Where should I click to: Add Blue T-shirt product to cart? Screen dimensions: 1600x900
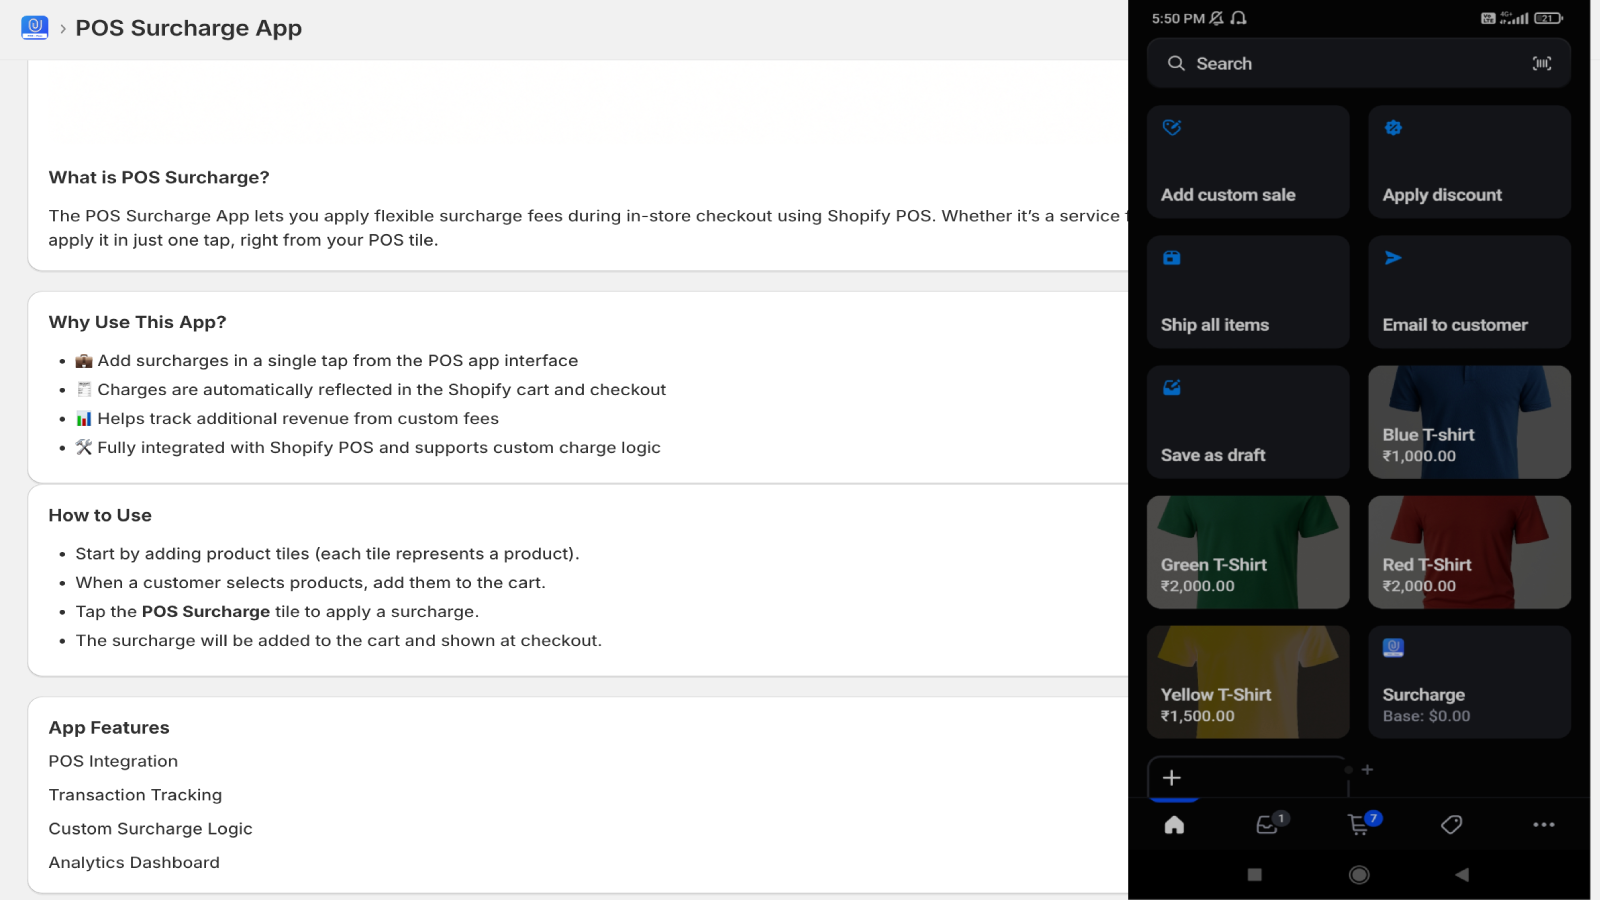(x=1468, y=421)
